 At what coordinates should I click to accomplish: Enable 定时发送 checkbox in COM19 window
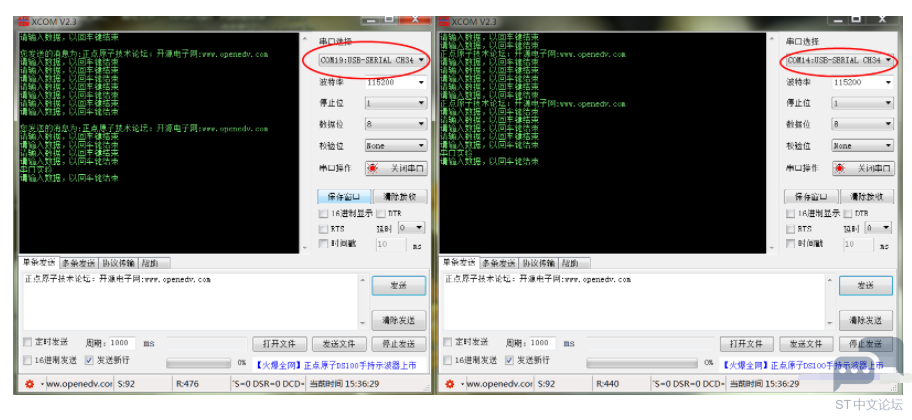click(x=27, y=342)
